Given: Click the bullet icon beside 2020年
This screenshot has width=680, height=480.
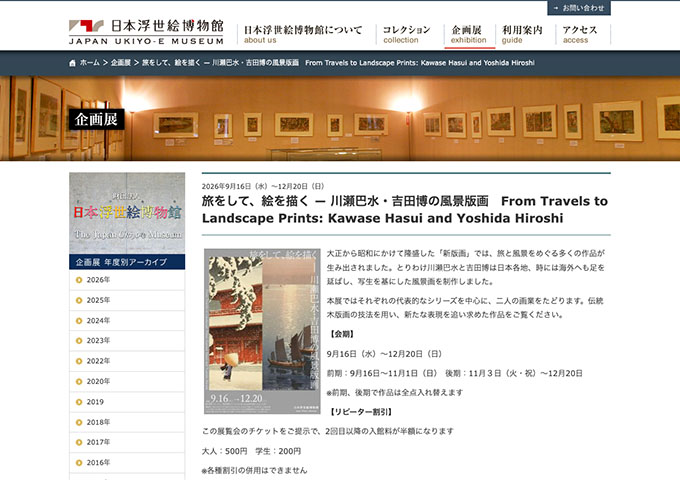Looking at the screenshot, I should coord(79,382).
